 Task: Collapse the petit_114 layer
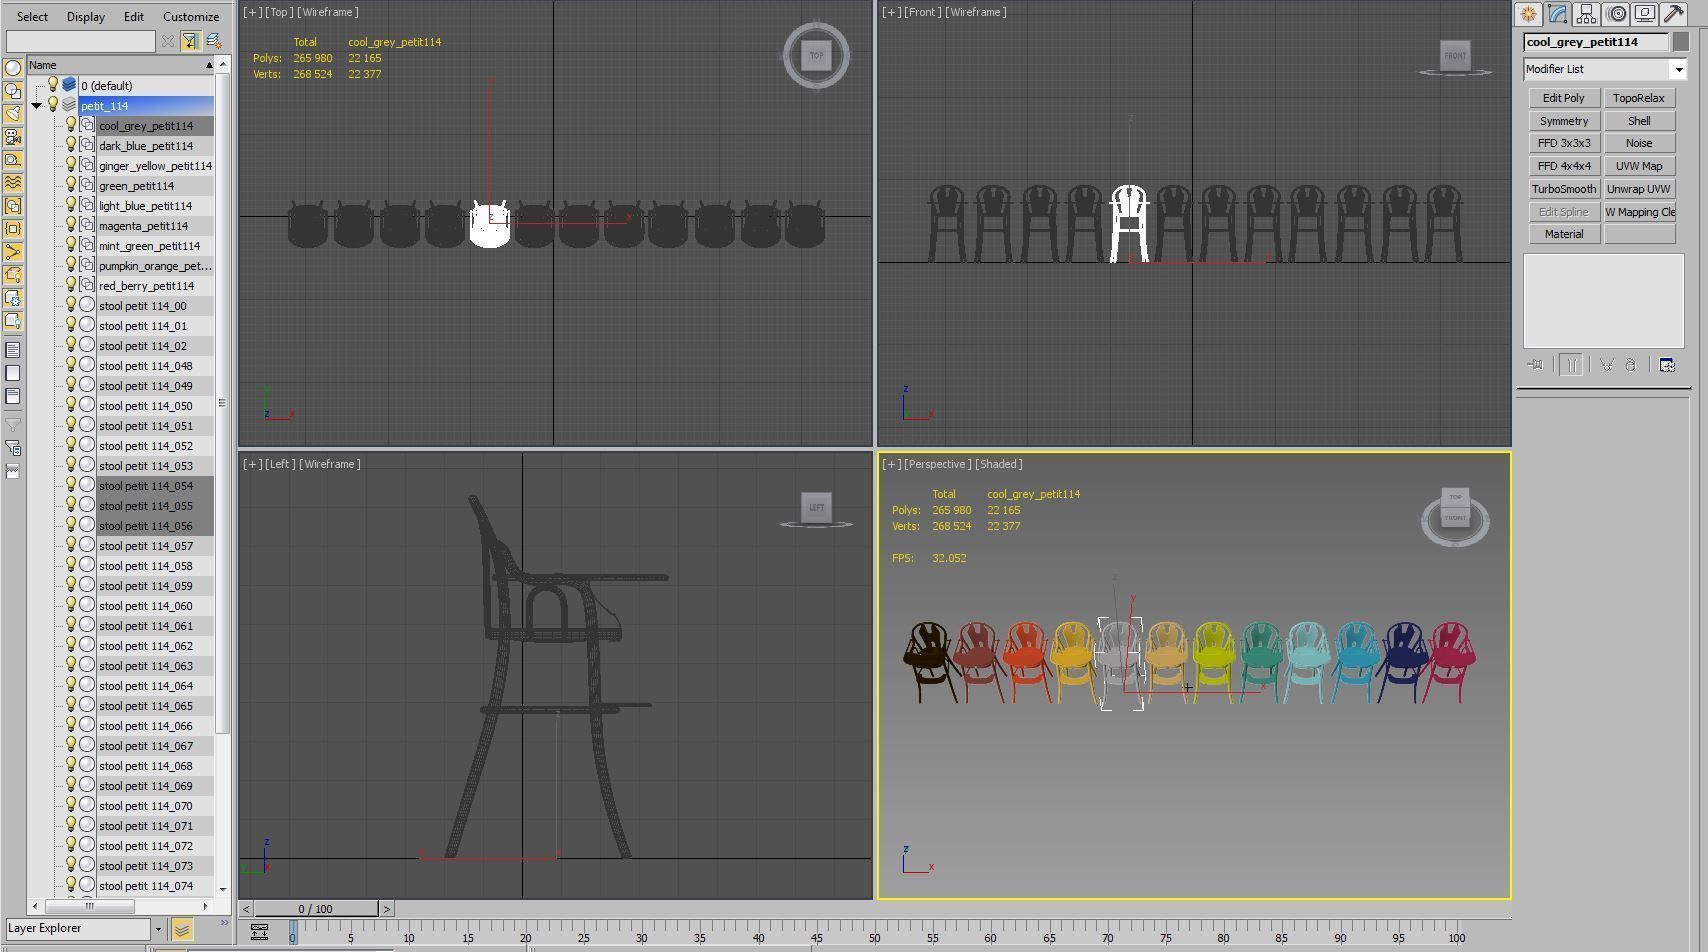37,106
